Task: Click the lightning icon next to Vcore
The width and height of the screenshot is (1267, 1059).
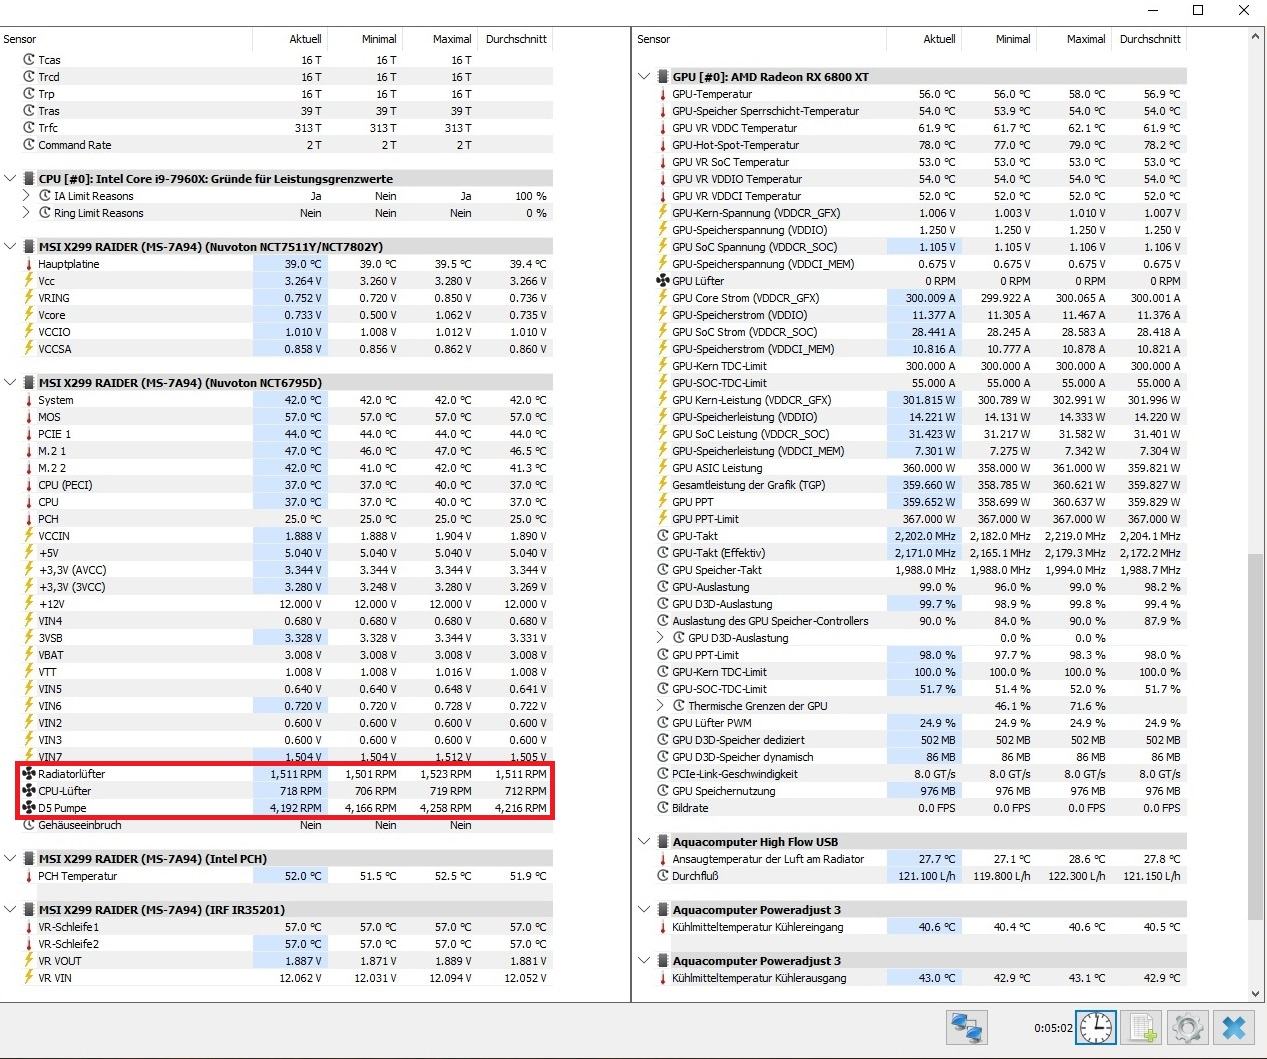Action: pyautogui.click(x=29, y=315)
